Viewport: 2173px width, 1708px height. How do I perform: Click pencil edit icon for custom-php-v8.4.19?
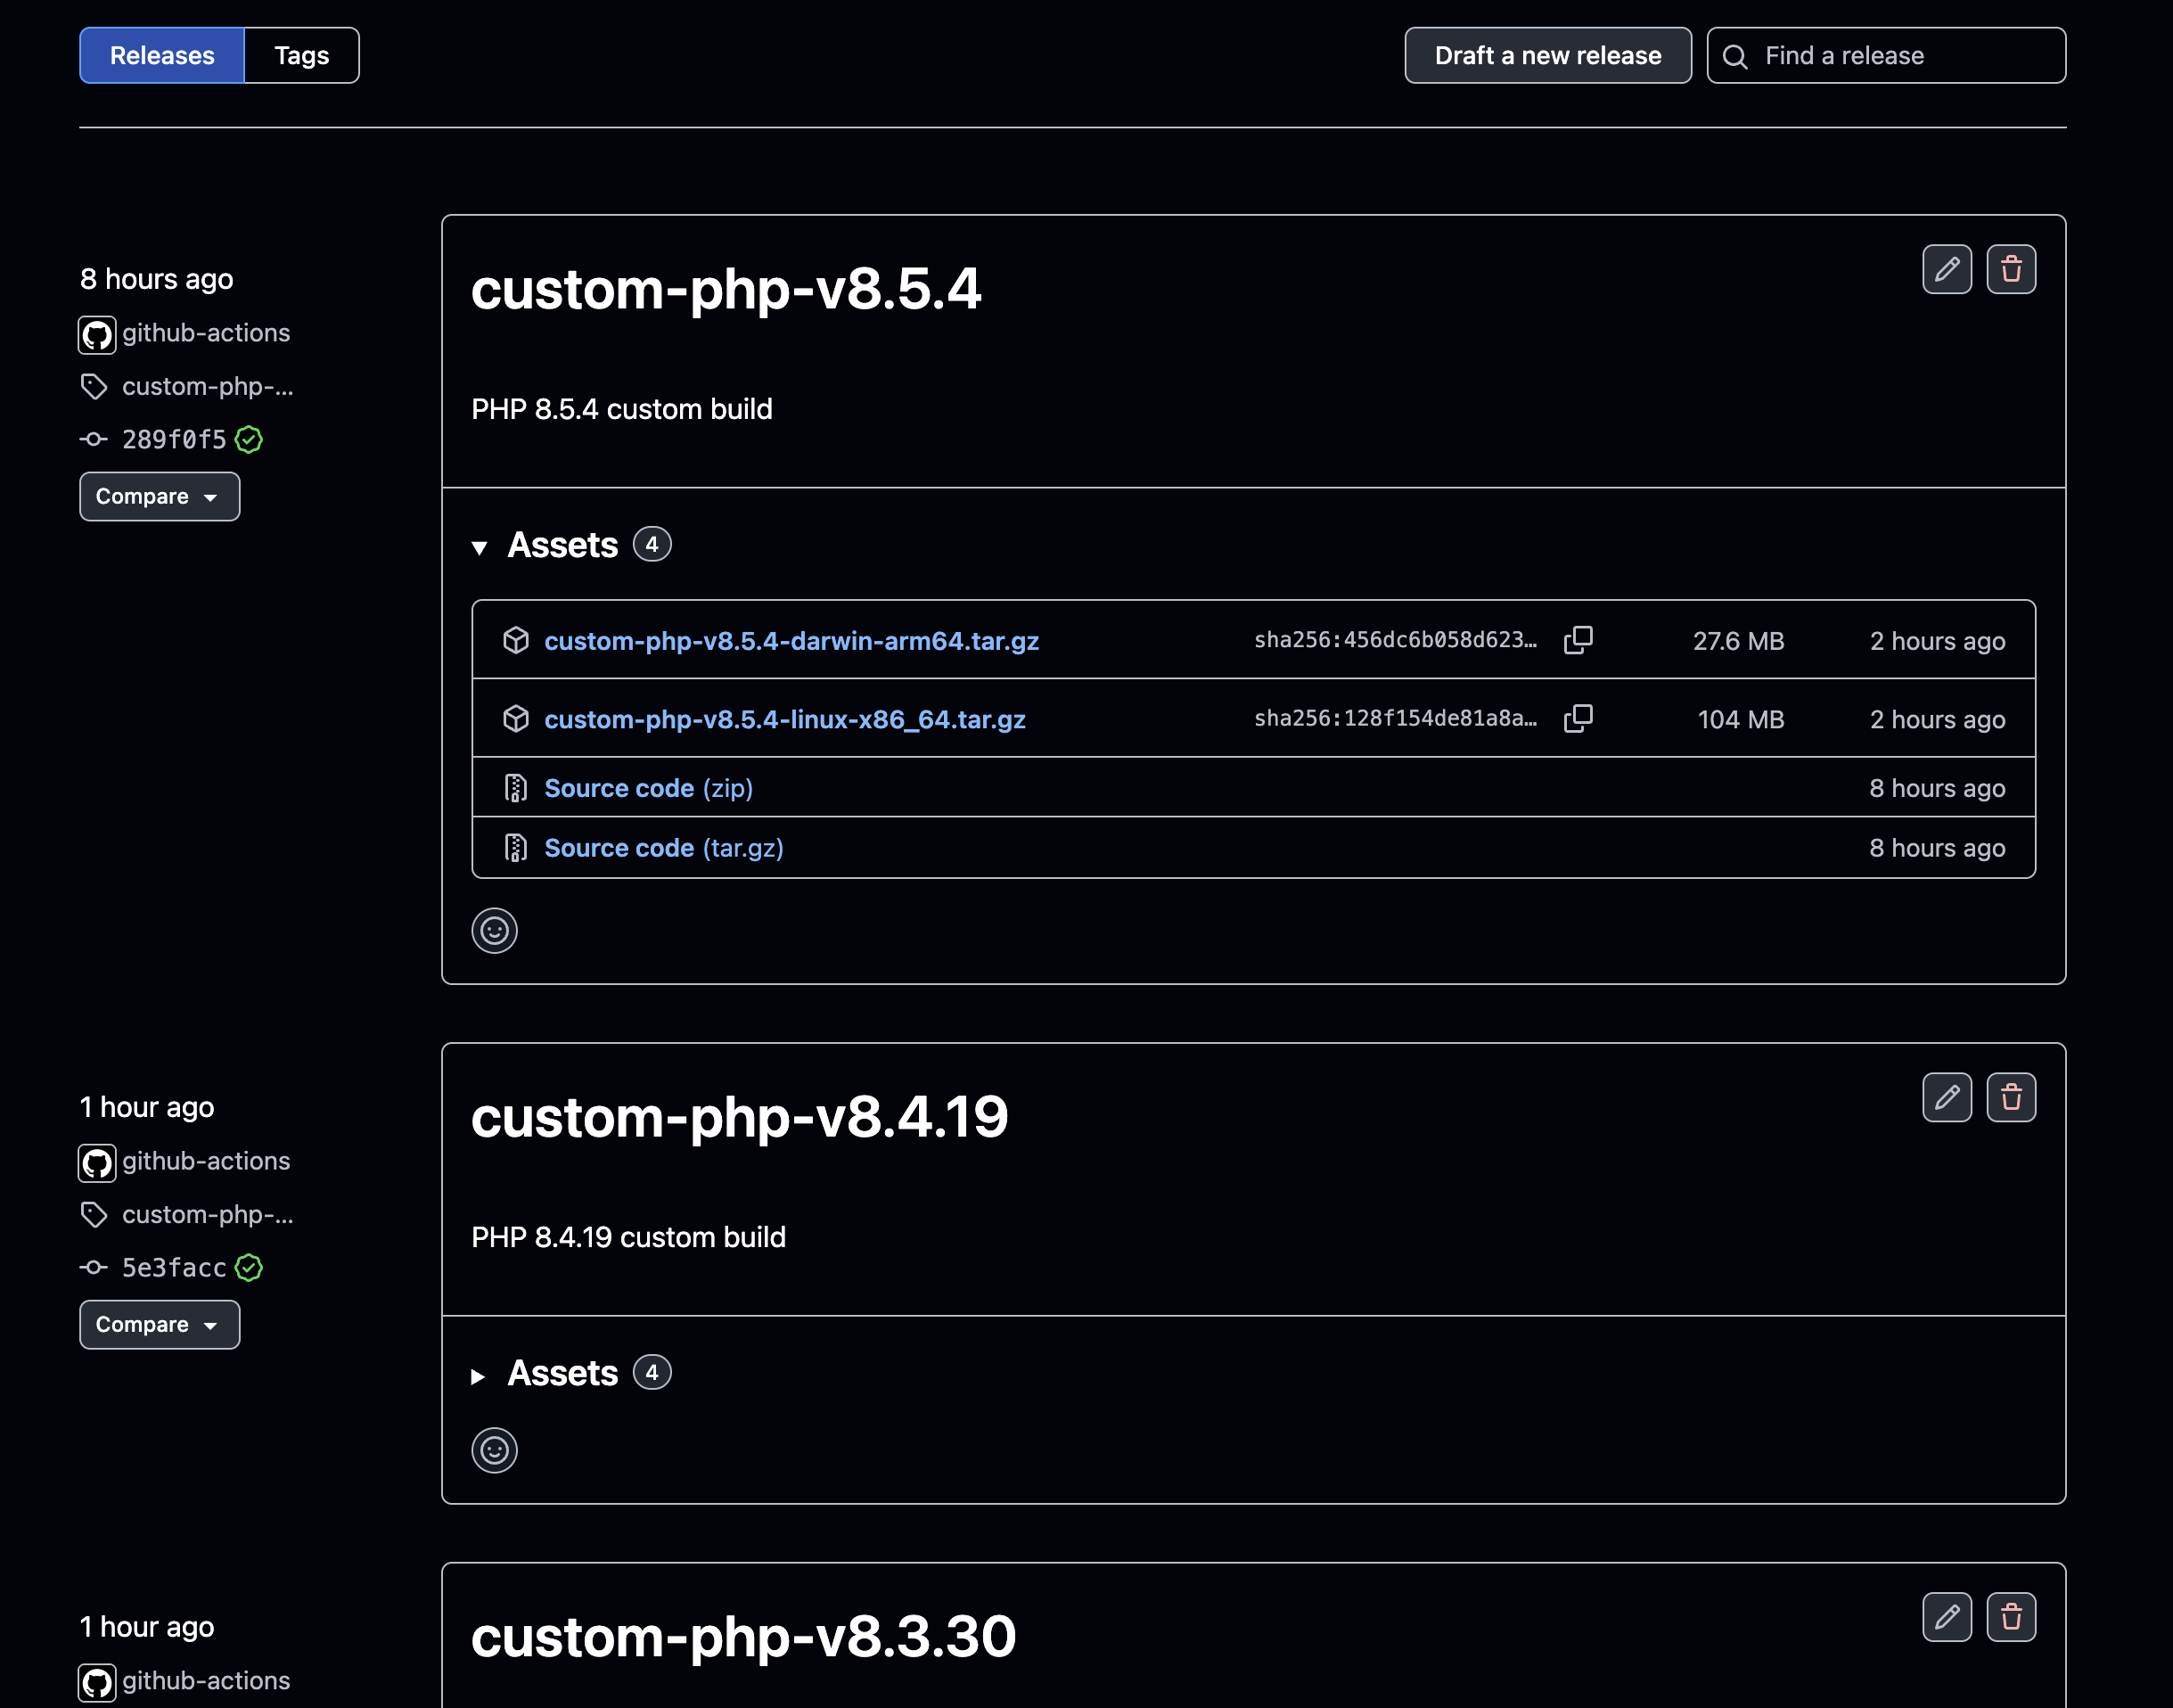point(1946,1097)
